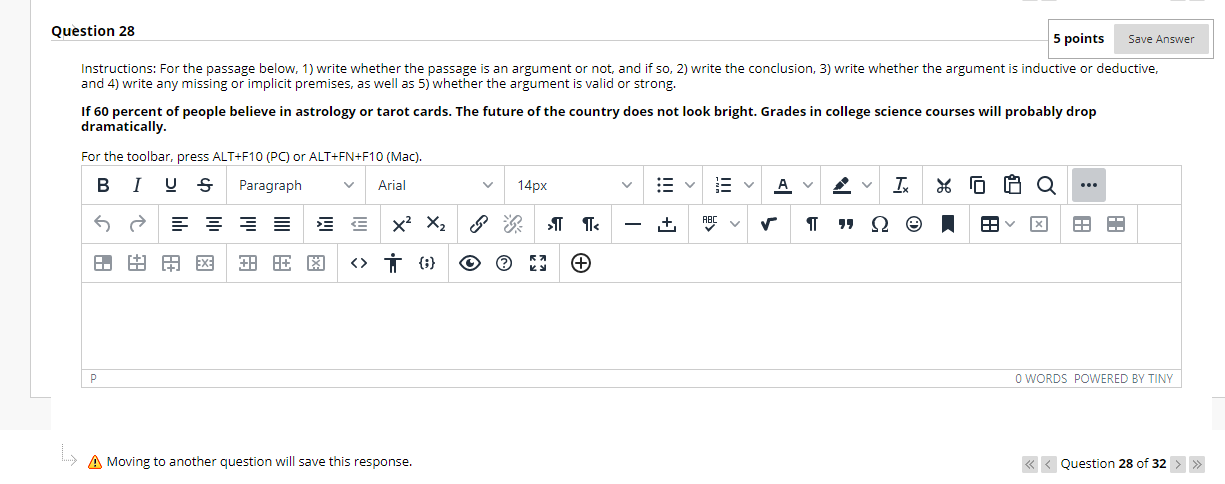Align text right

248,224
